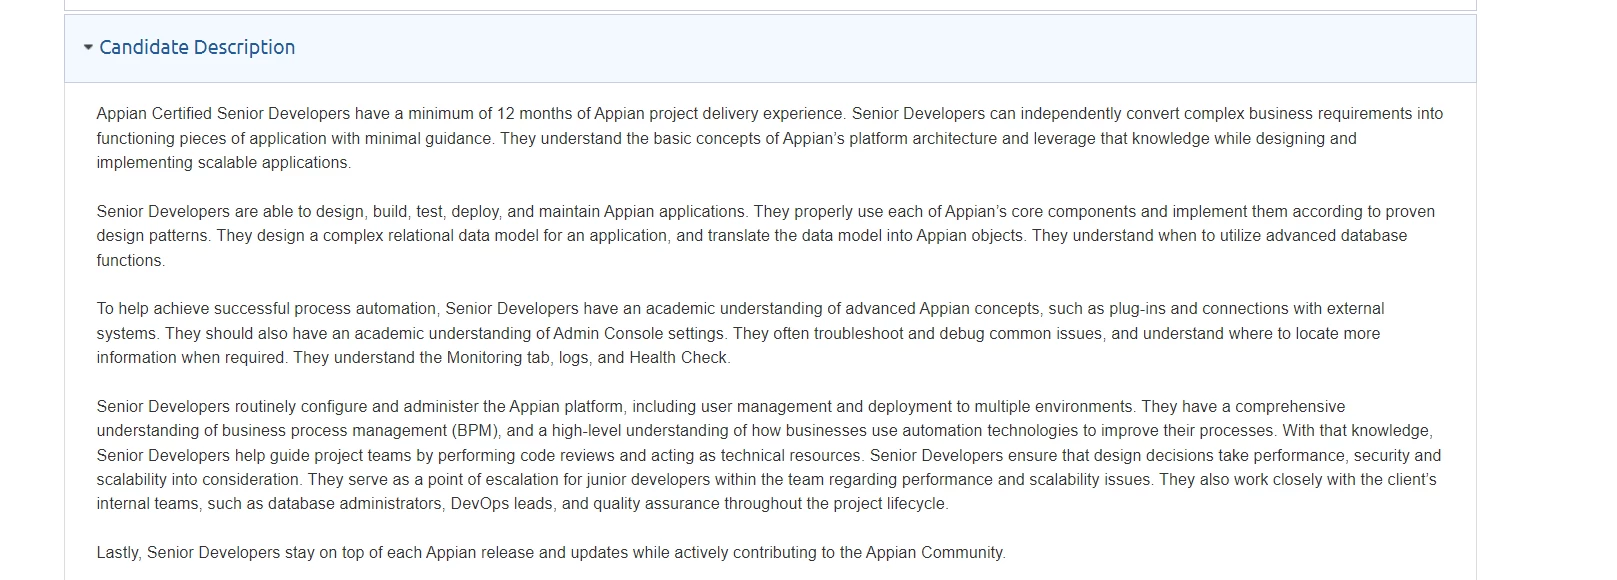The width and height of the screenshot is (1617, 580).
Task: Select the paragraph starting 'Senior Developers are able to design'
Action: point(766,236)
